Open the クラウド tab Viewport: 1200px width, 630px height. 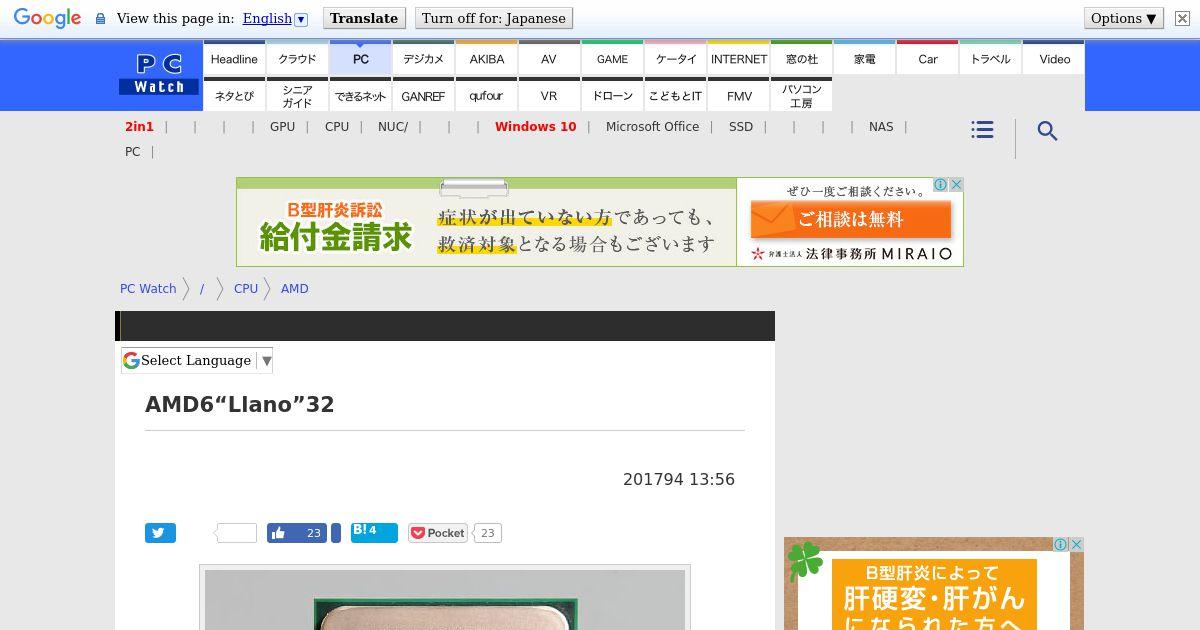click(297, 59)
